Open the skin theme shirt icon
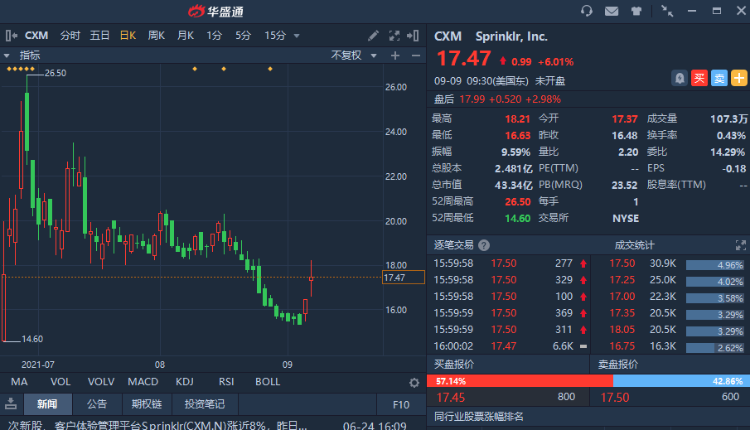This screenshot has width=750, height=430. 636,11
